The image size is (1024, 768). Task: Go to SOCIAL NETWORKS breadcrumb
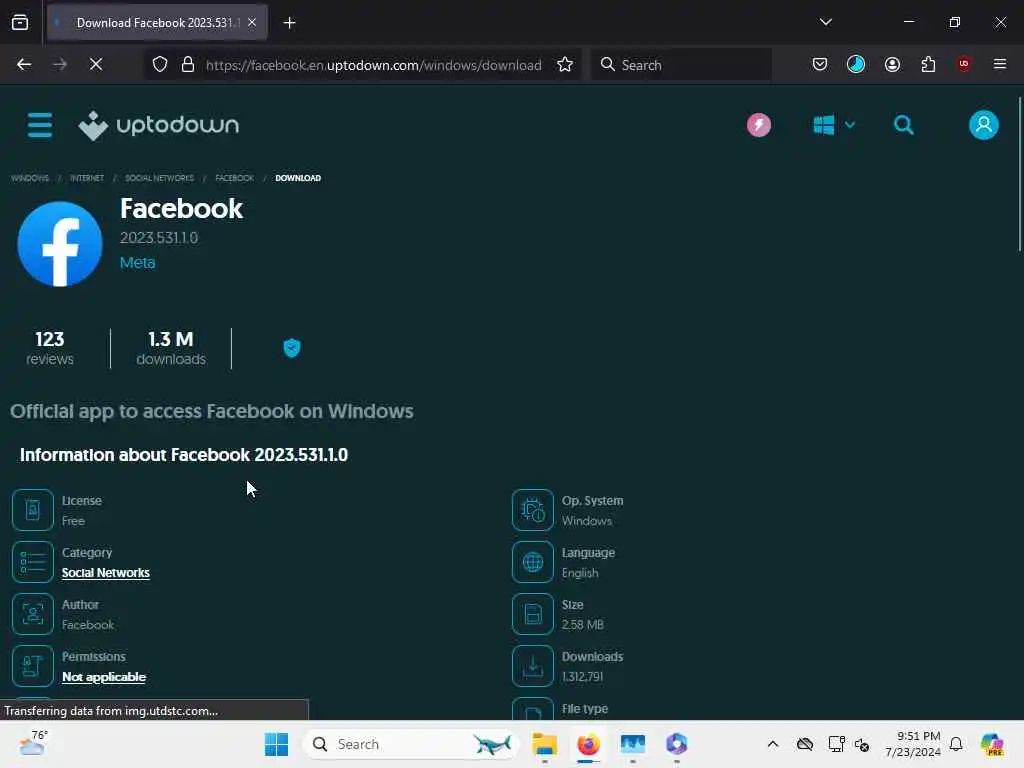pos(159,178)
